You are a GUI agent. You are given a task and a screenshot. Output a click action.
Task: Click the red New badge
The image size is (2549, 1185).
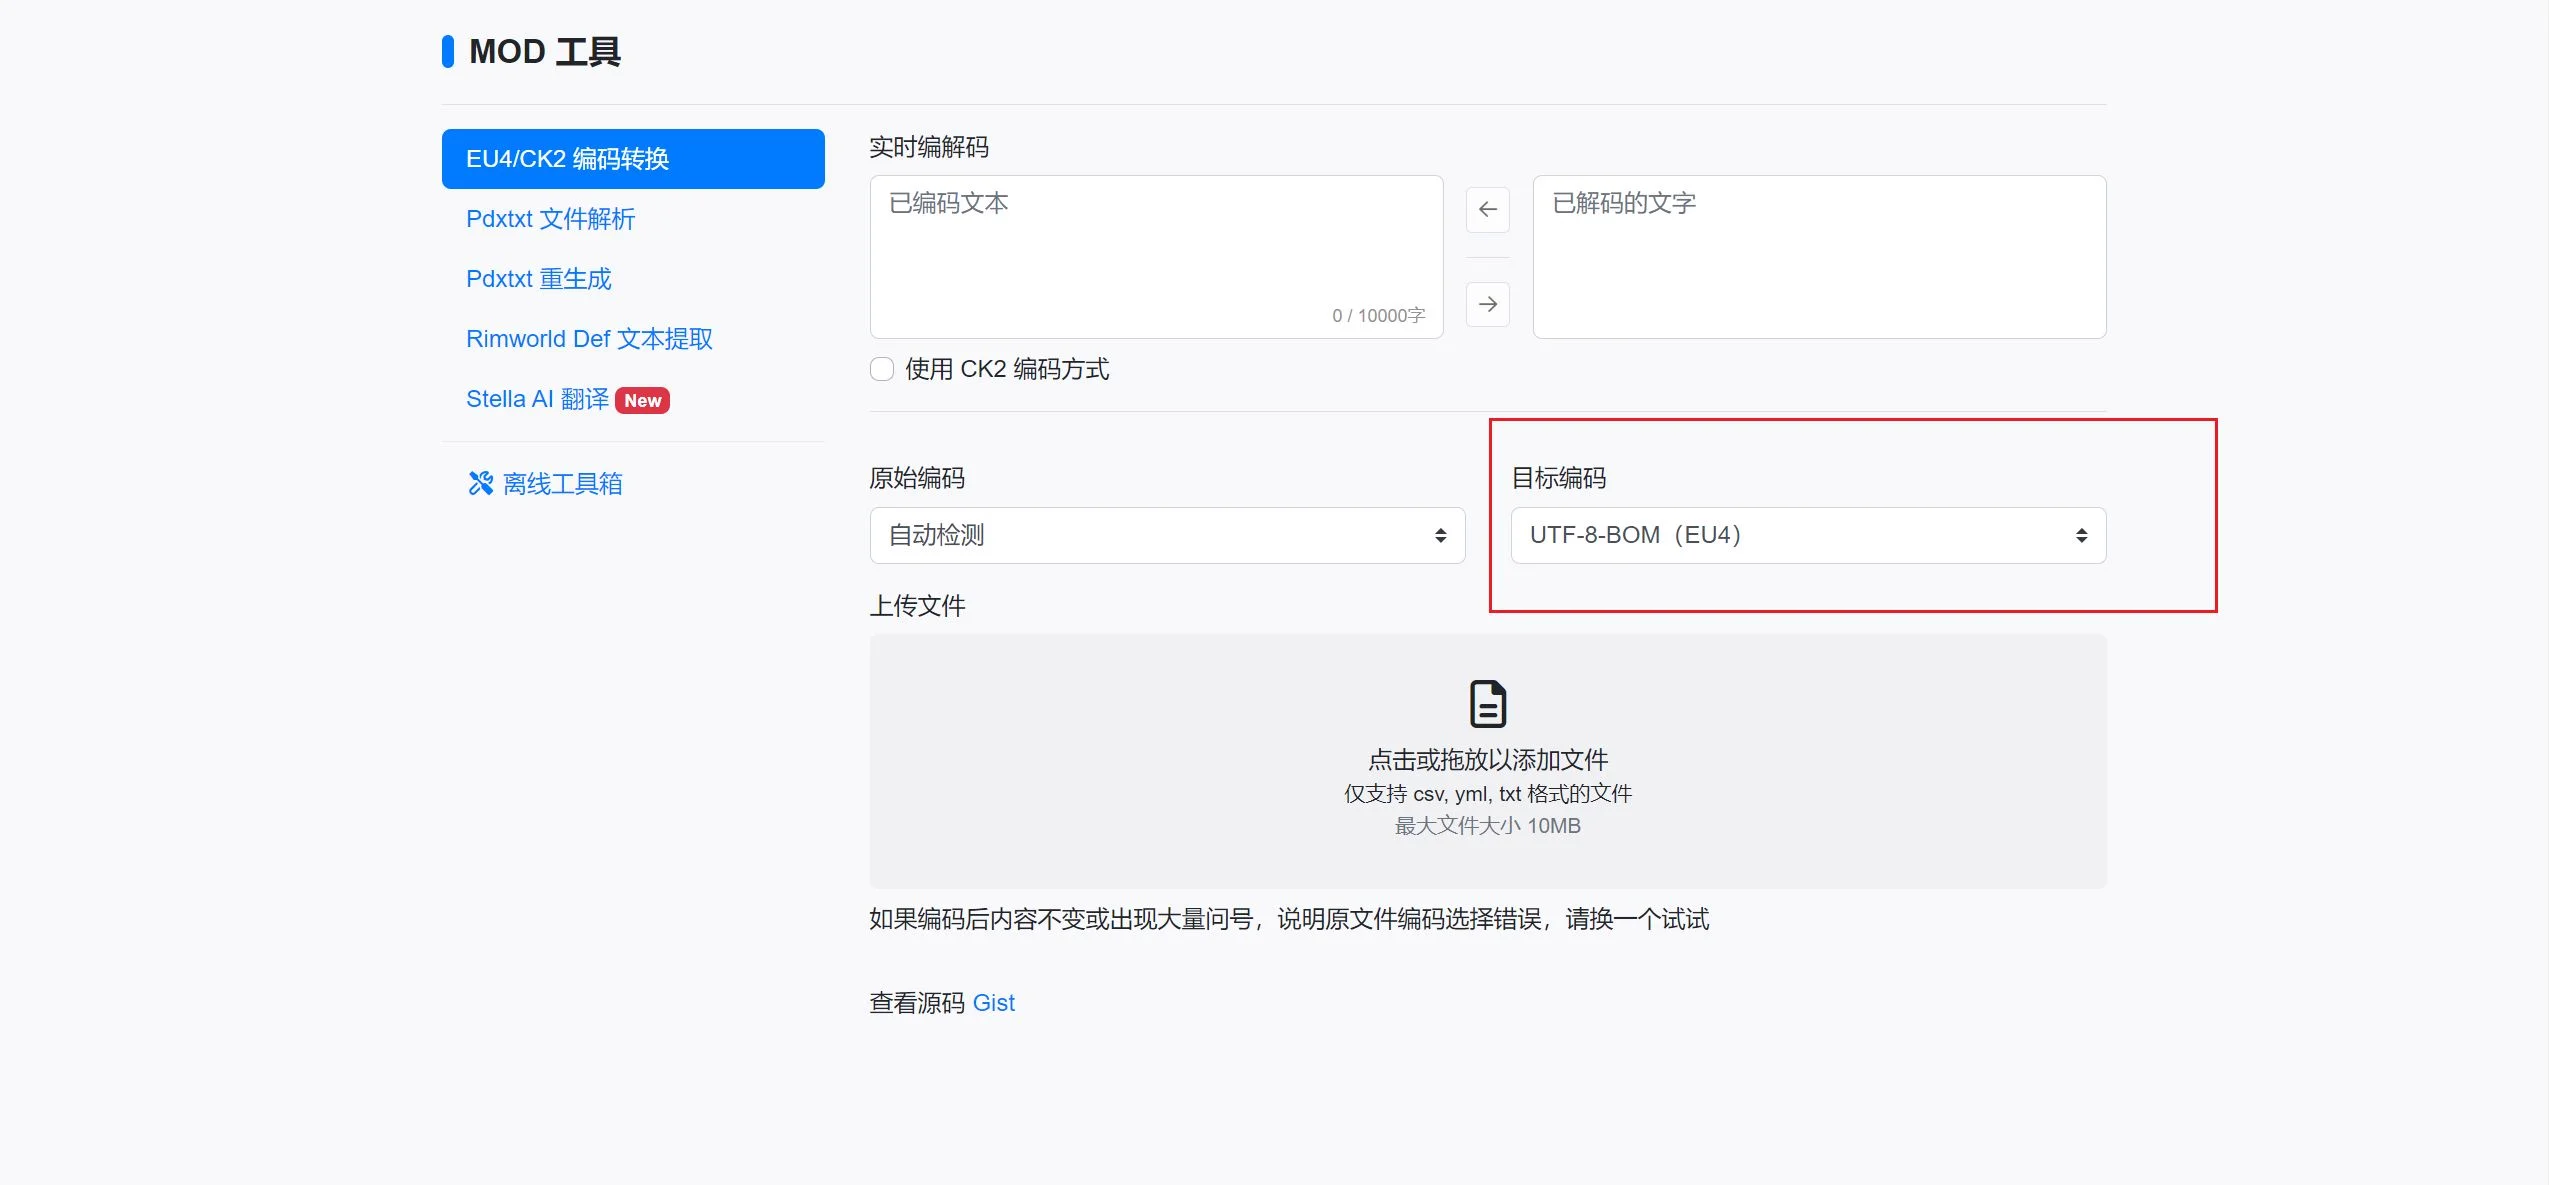642,400
